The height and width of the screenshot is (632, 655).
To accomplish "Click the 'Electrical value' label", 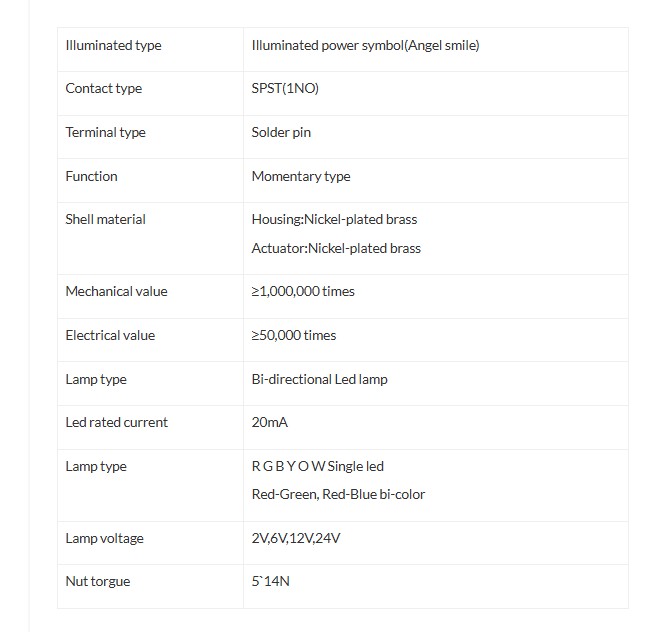I will pos(110,335).
